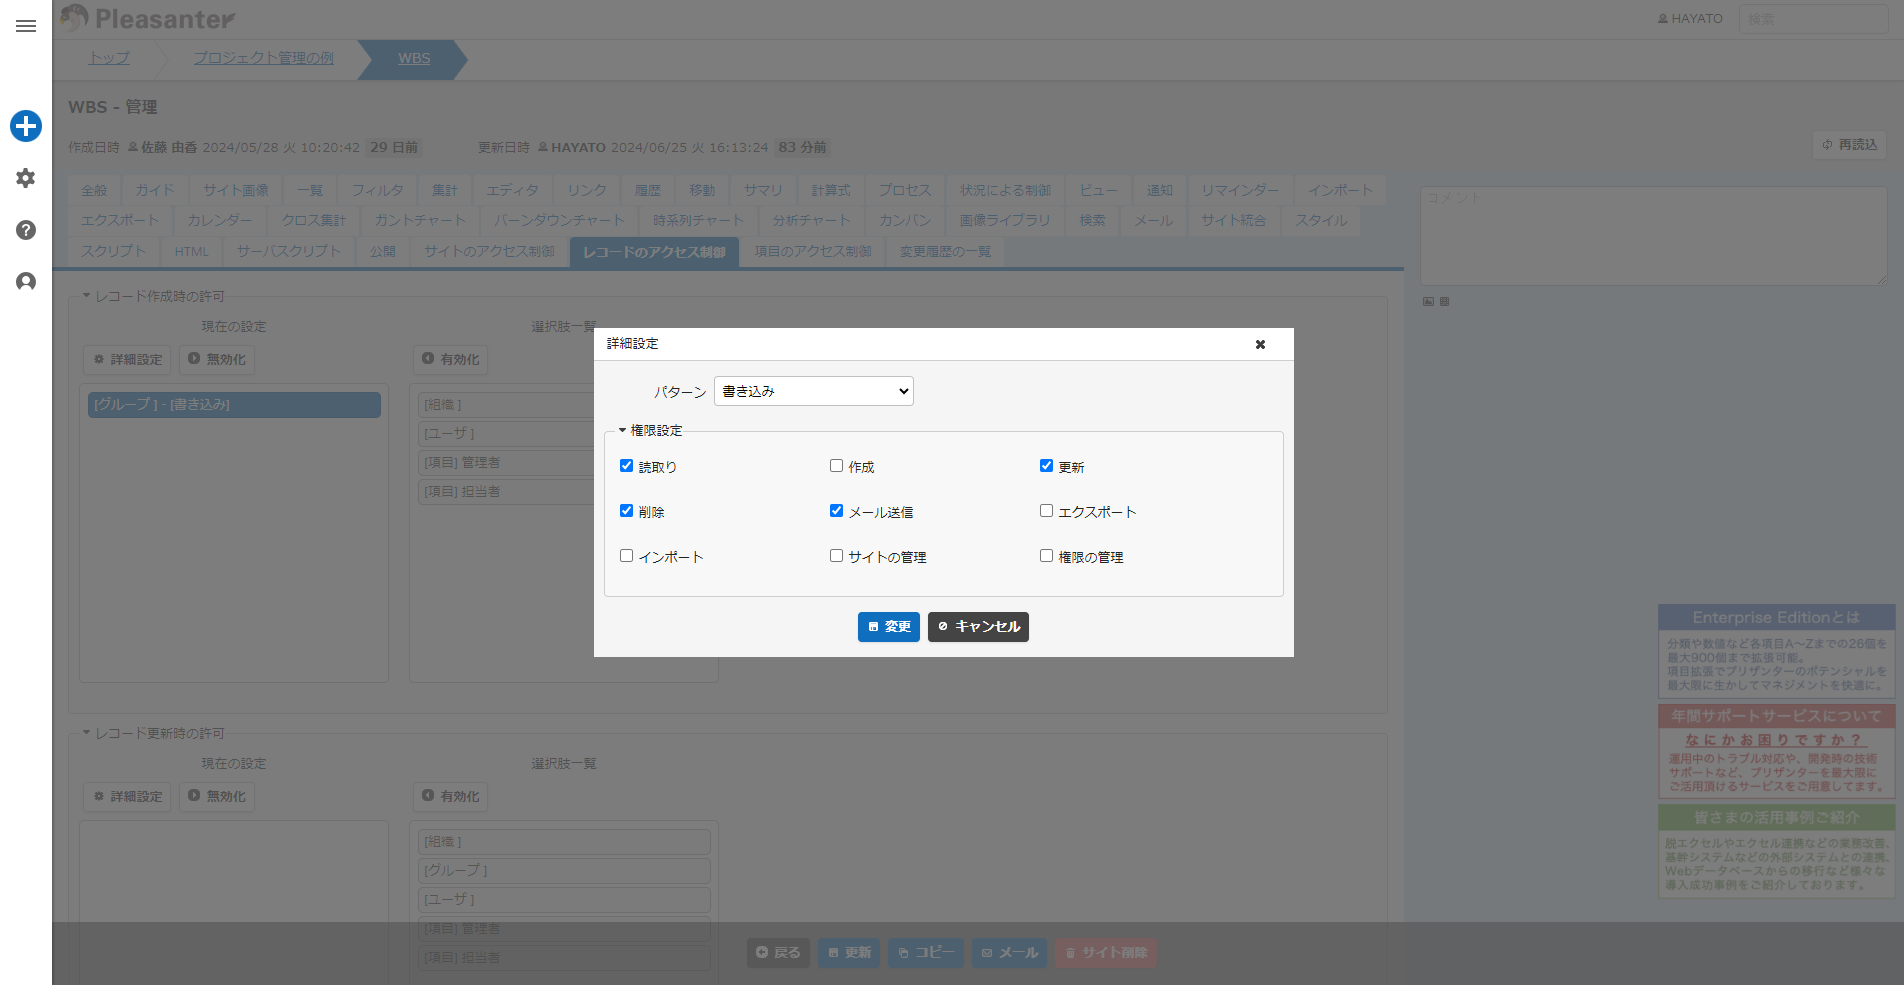Collapse the 権限設定 section

pyautogui.click(x=651, y=431)
